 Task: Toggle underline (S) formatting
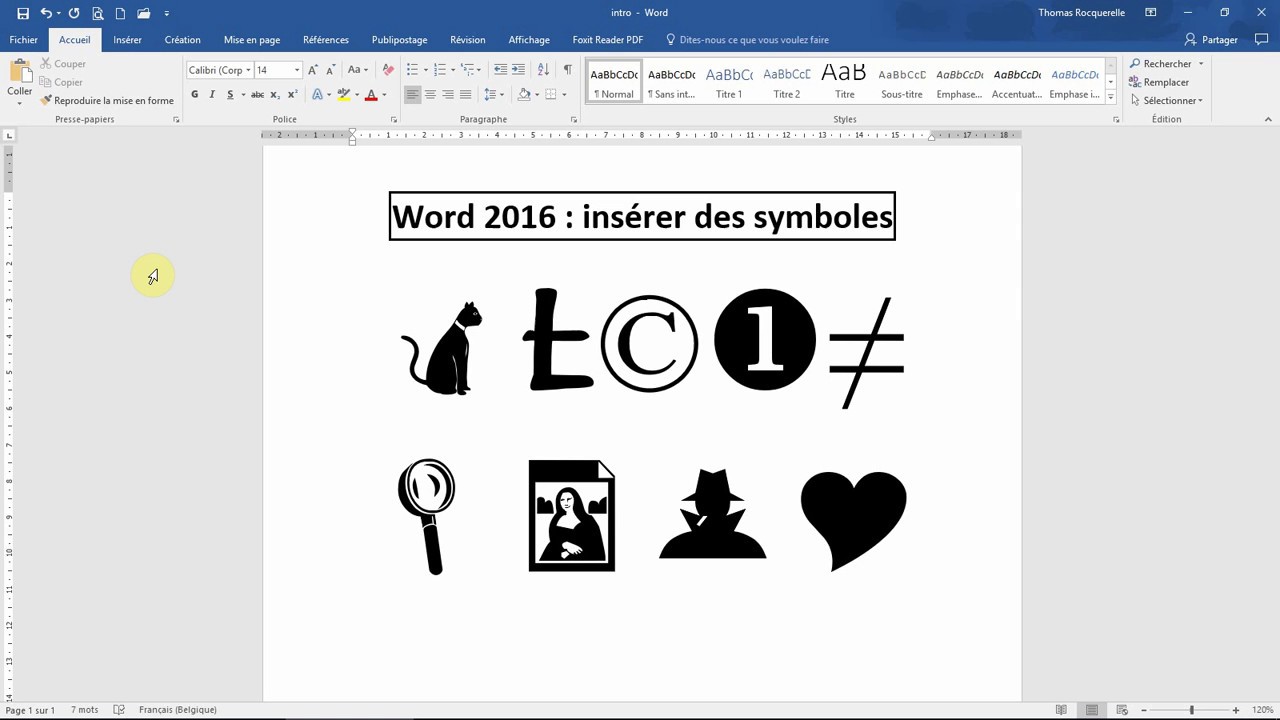point(230,95)
